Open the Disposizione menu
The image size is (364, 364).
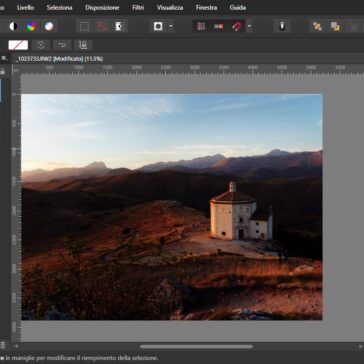[x=102, y=7]
